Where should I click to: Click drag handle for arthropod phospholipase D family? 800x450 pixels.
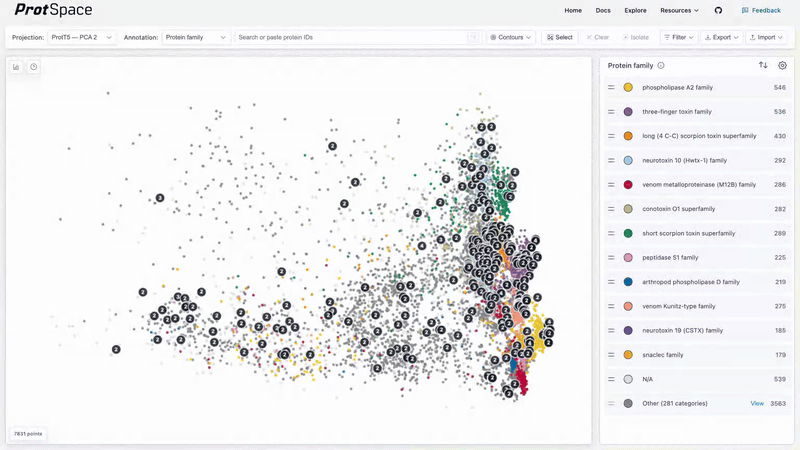pos(611,282)
